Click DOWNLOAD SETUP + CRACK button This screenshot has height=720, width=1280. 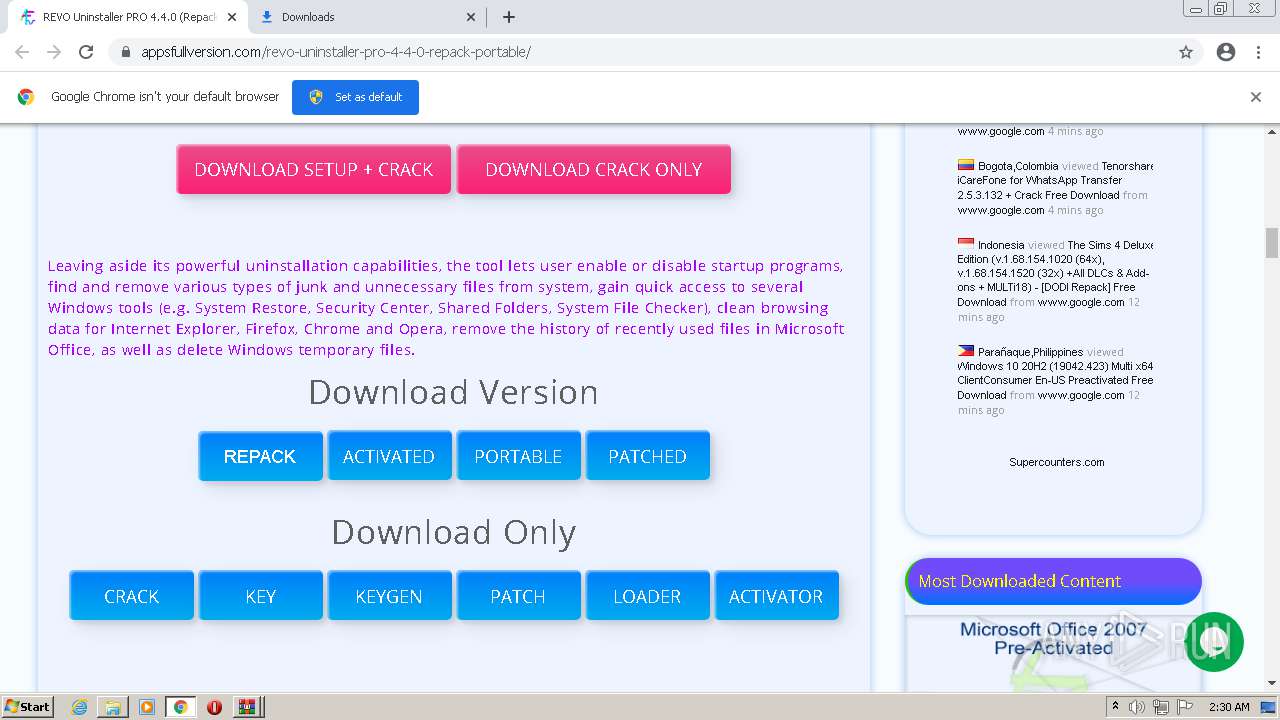coord(314,169)
